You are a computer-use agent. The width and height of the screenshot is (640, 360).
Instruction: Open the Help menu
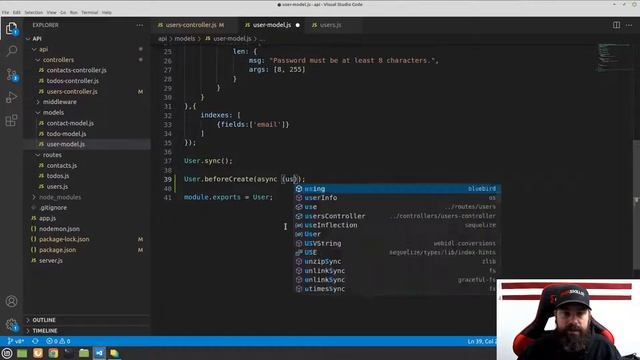tap(107, 13)
